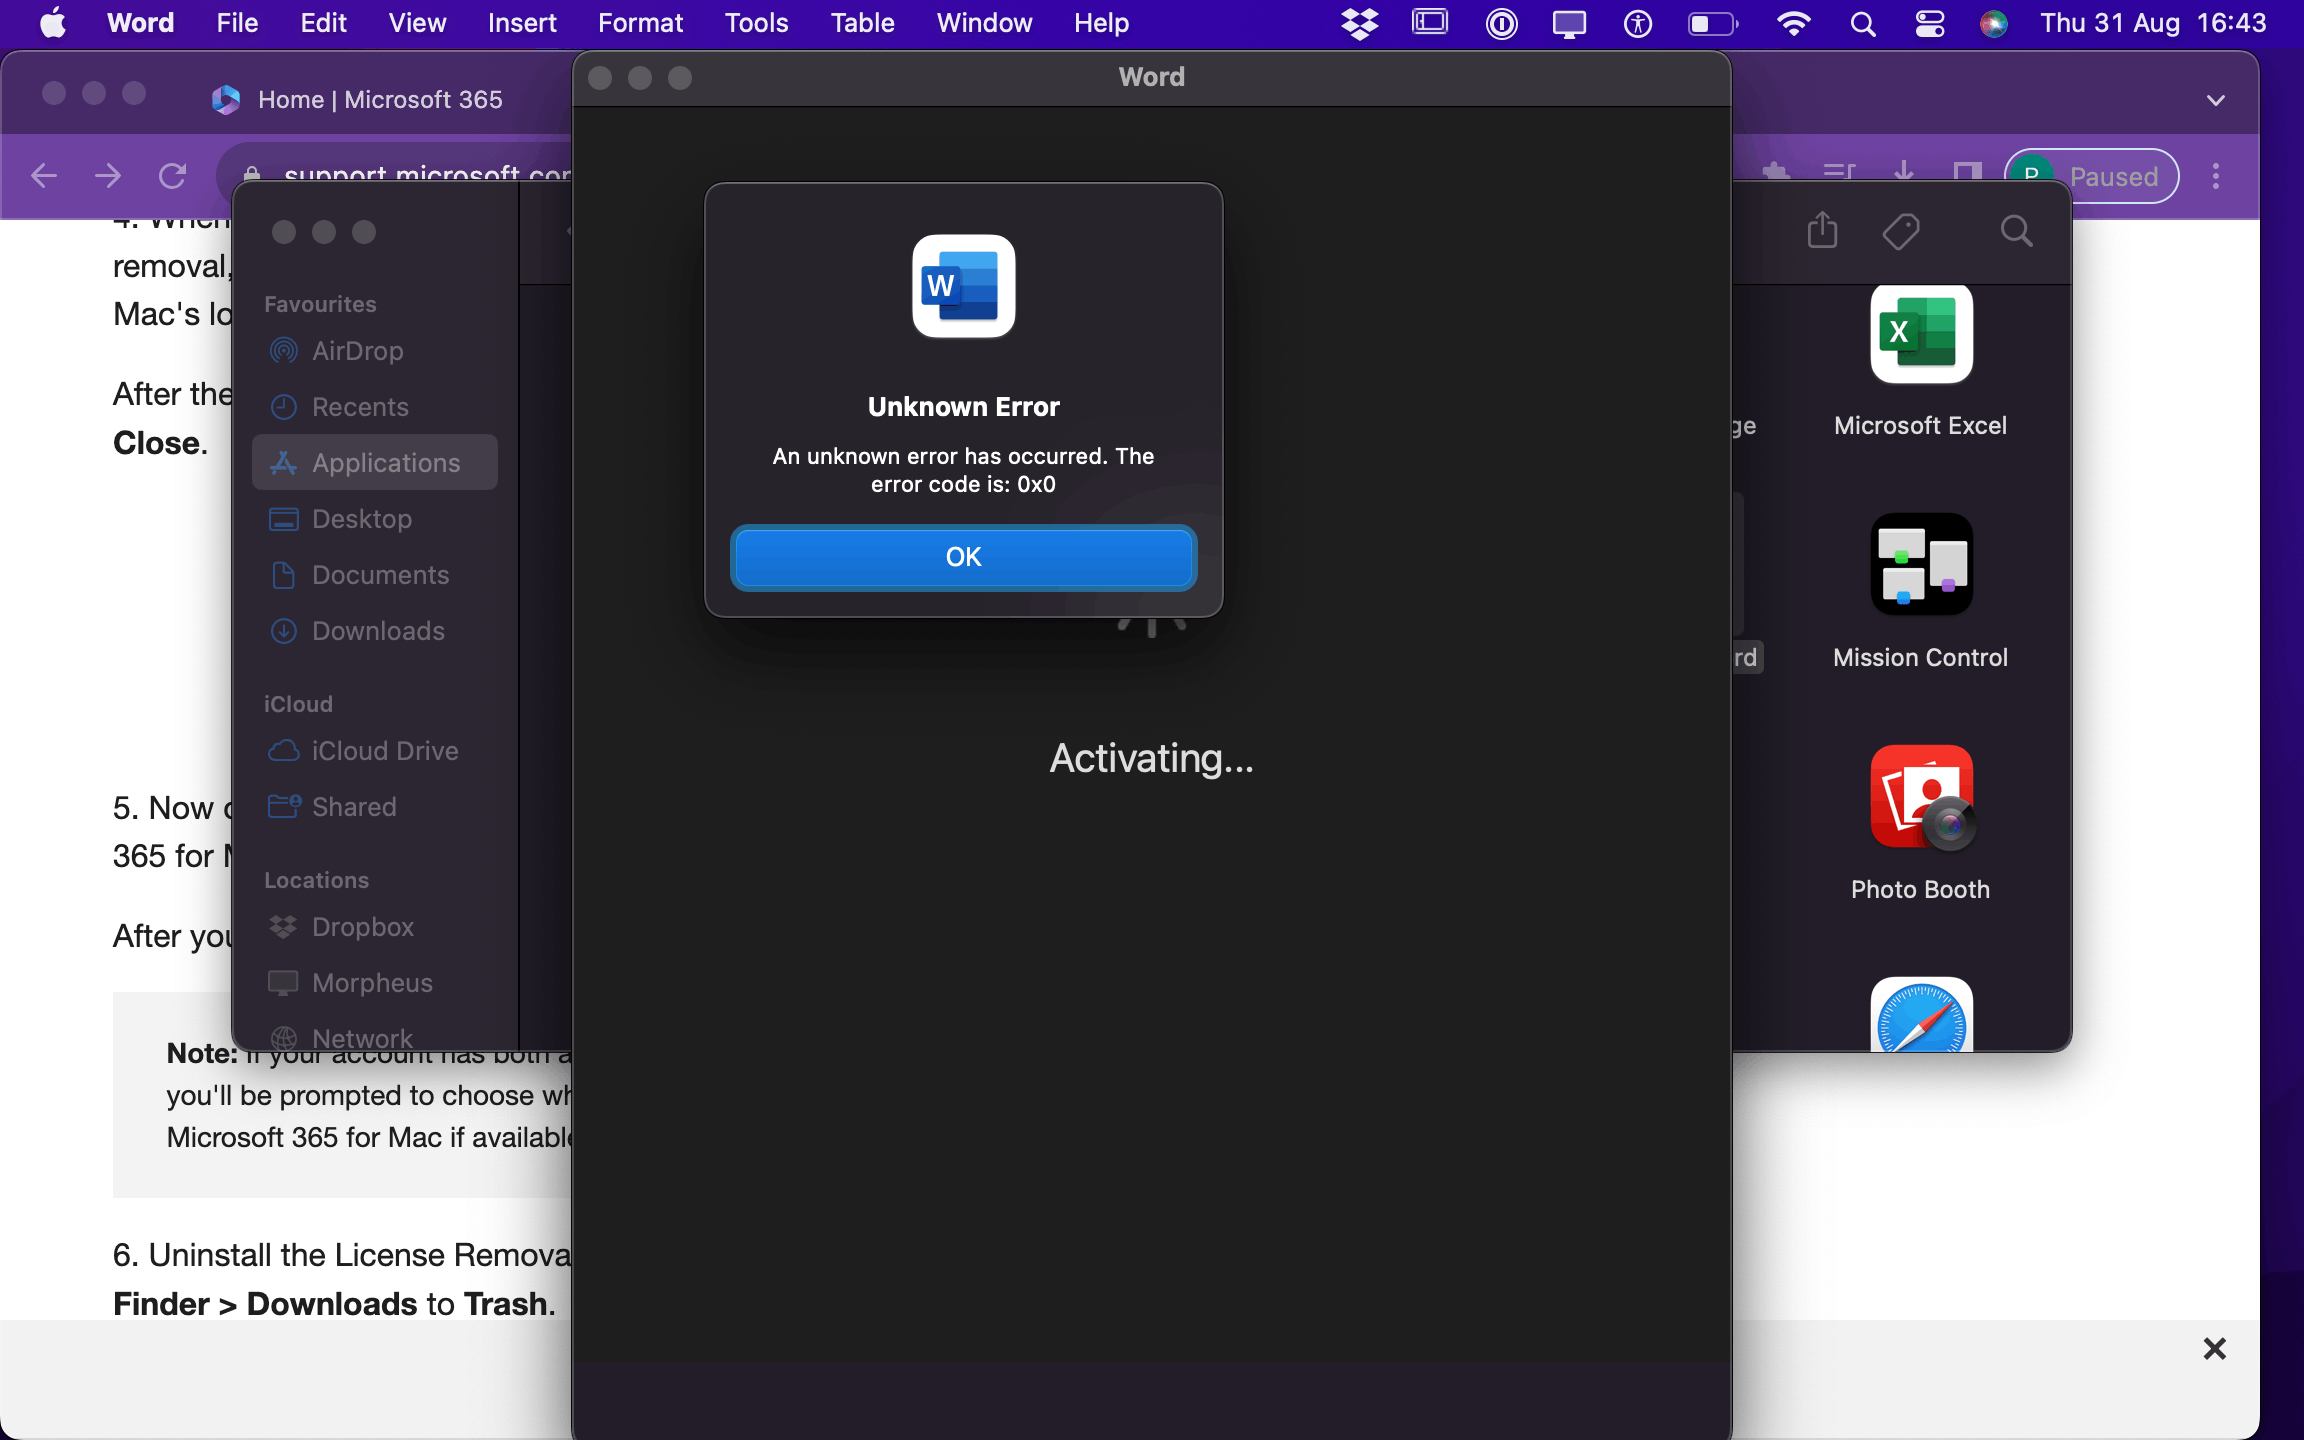Open the Tools menu in Word
This screenshot has height=1440, width=2304.
click(x=755, y=23)
